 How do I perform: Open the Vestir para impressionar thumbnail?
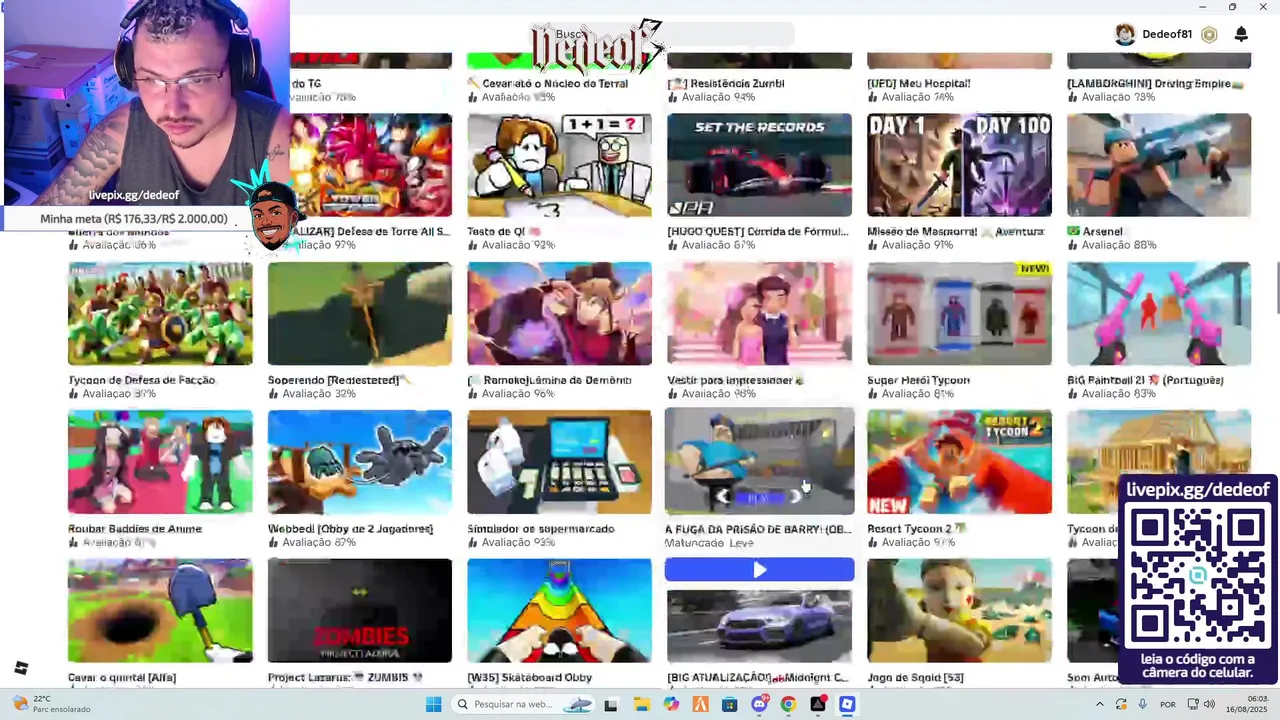coord(759,314)
